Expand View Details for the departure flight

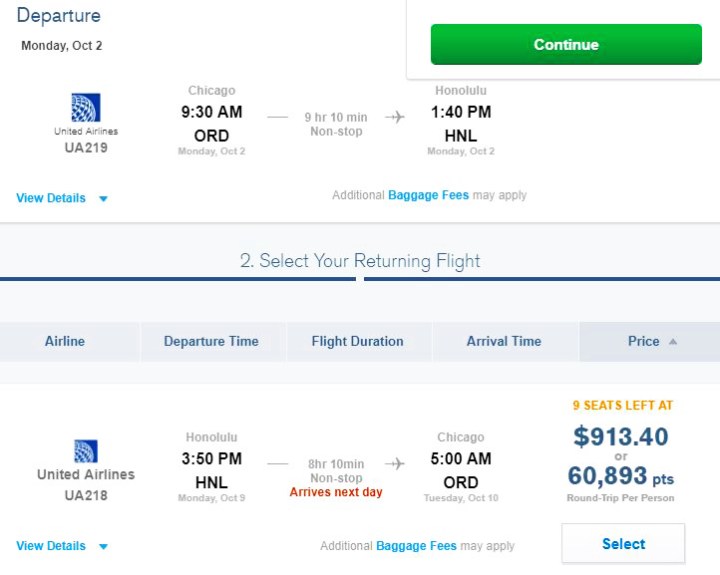pos(51,198)
